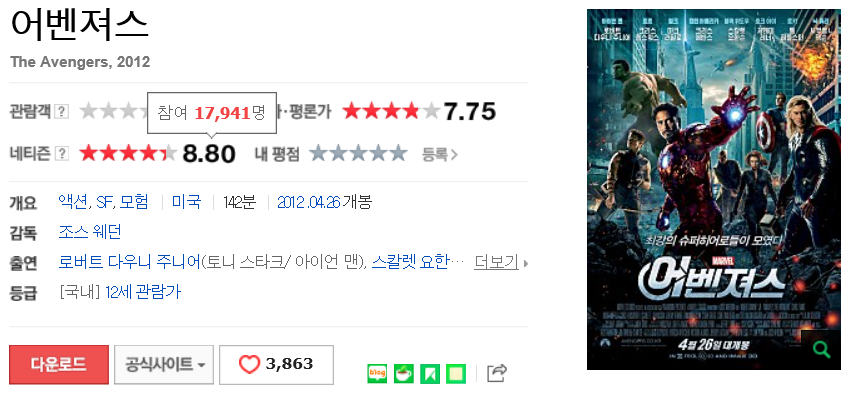Like the movie with heart button
The width and height of the screenshot is (851, 405).
tap(276, 365)
